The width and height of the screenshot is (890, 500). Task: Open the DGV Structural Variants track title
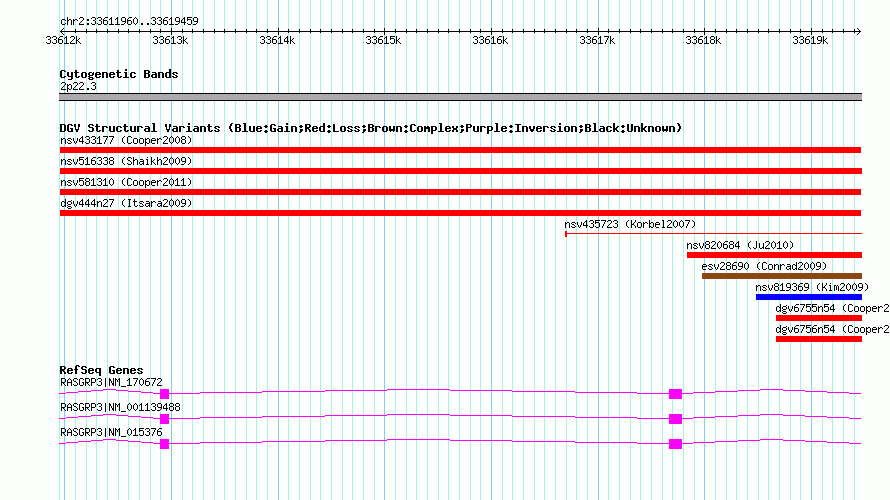coord(371,128)
